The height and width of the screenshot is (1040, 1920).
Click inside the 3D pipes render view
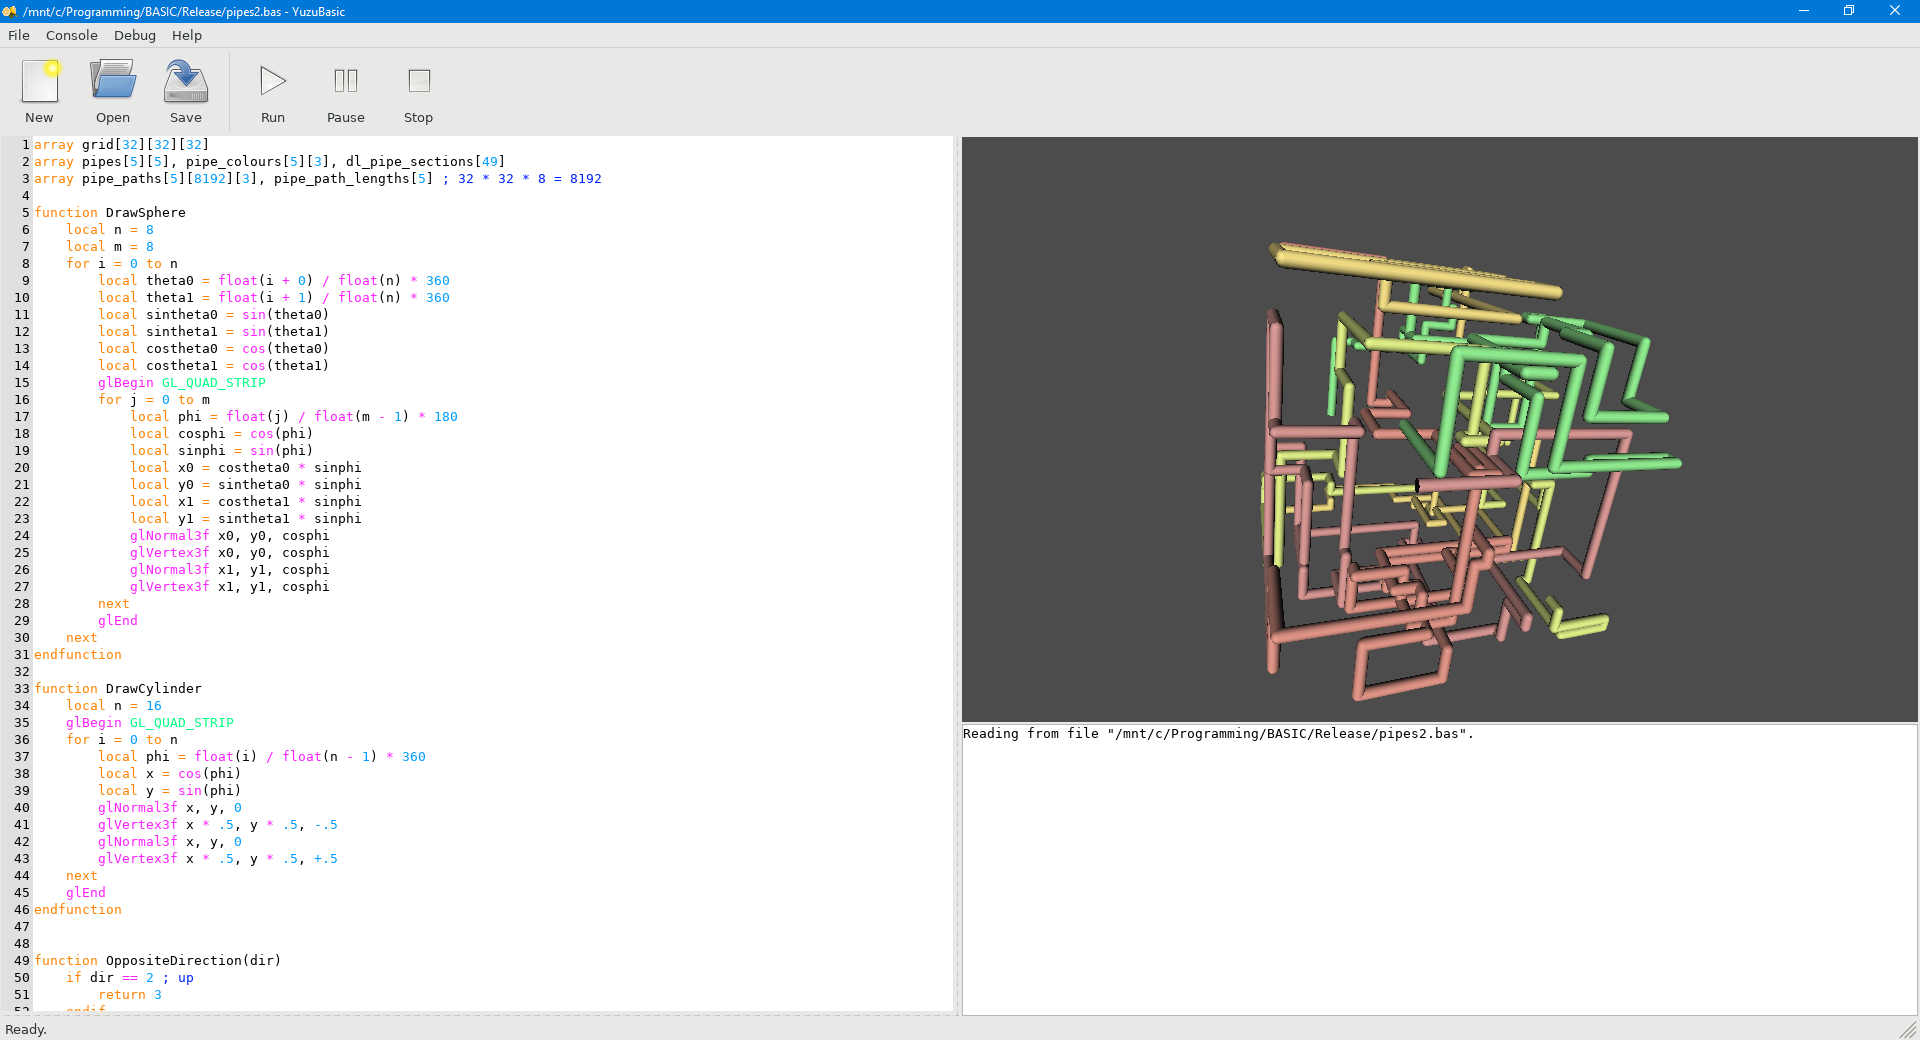(x=1439, y=430)
